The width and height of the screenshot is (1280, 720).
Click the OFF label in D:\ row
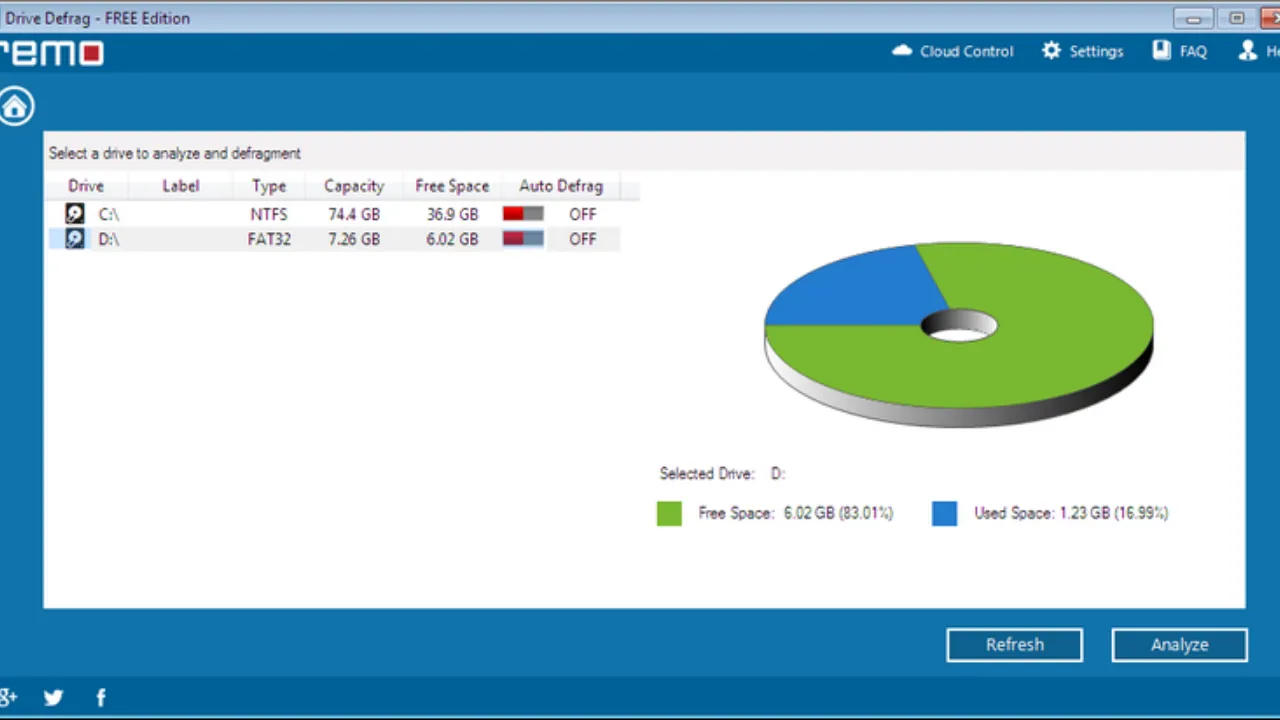(582, 239)
